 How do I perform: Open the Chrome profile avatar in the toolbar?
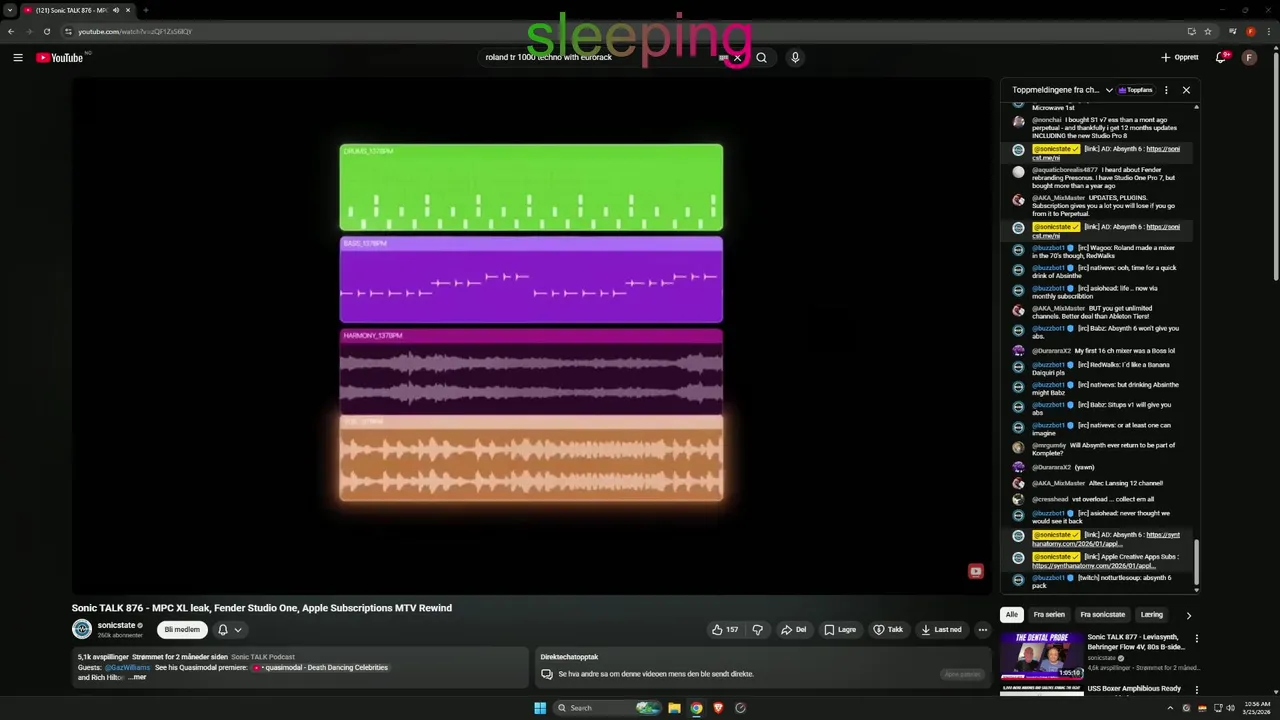[x=1251, y=31]
